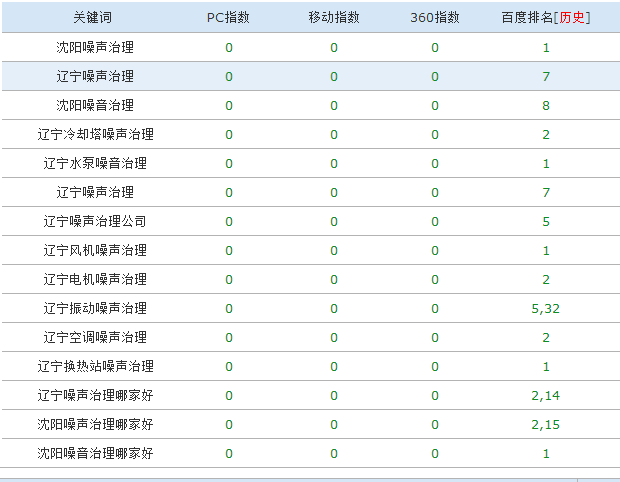The height and width of the screenshot is (482, 620).
Task: Open keyword 辽宁振动噪声治理
Action: pos(95,308)
